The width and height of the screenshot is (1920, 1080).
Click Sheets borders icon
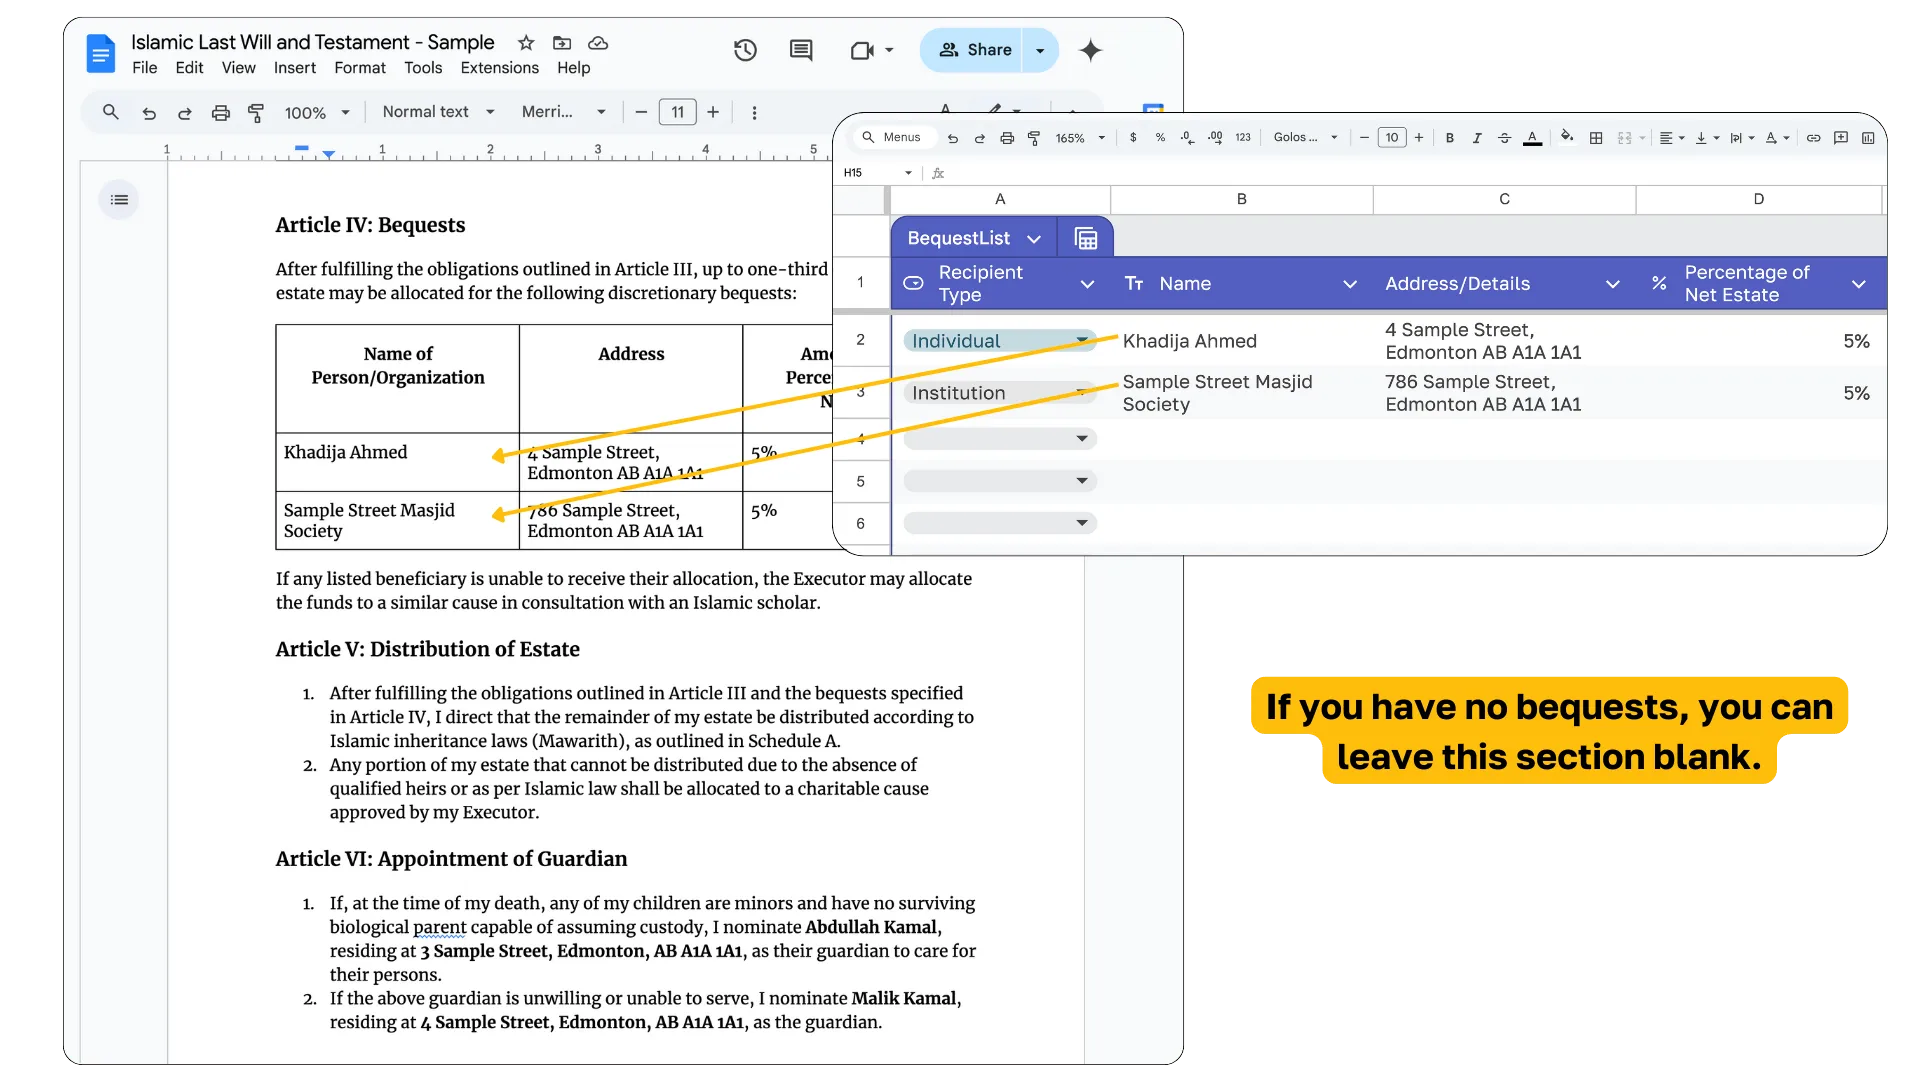click(1596, 138)
